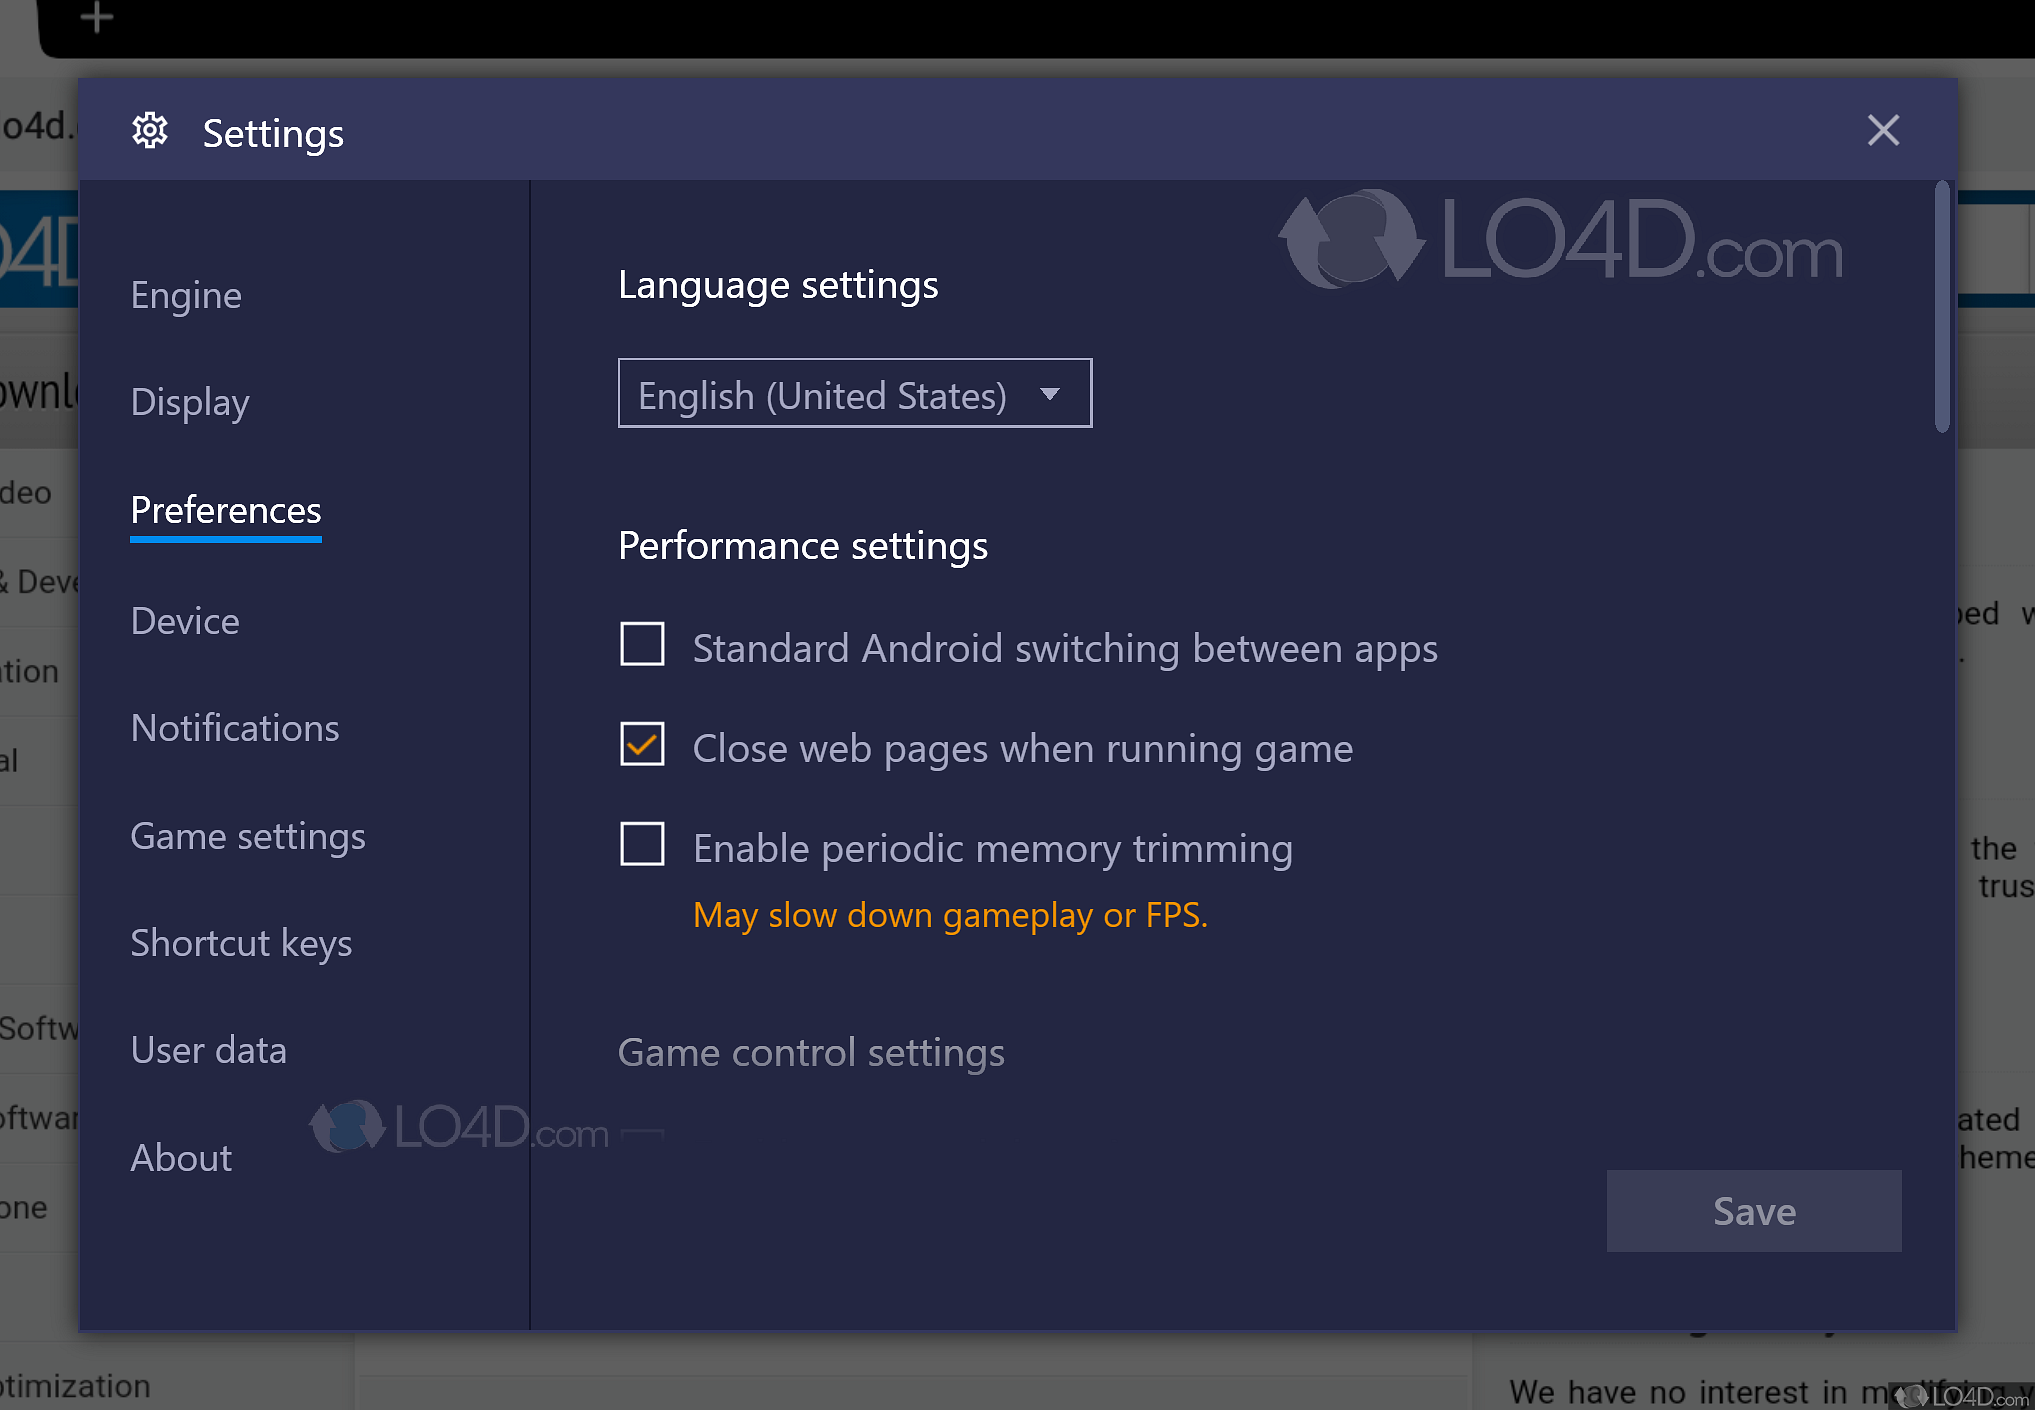
Task: Open the Shortcut keys section
Action: point(241,942)
